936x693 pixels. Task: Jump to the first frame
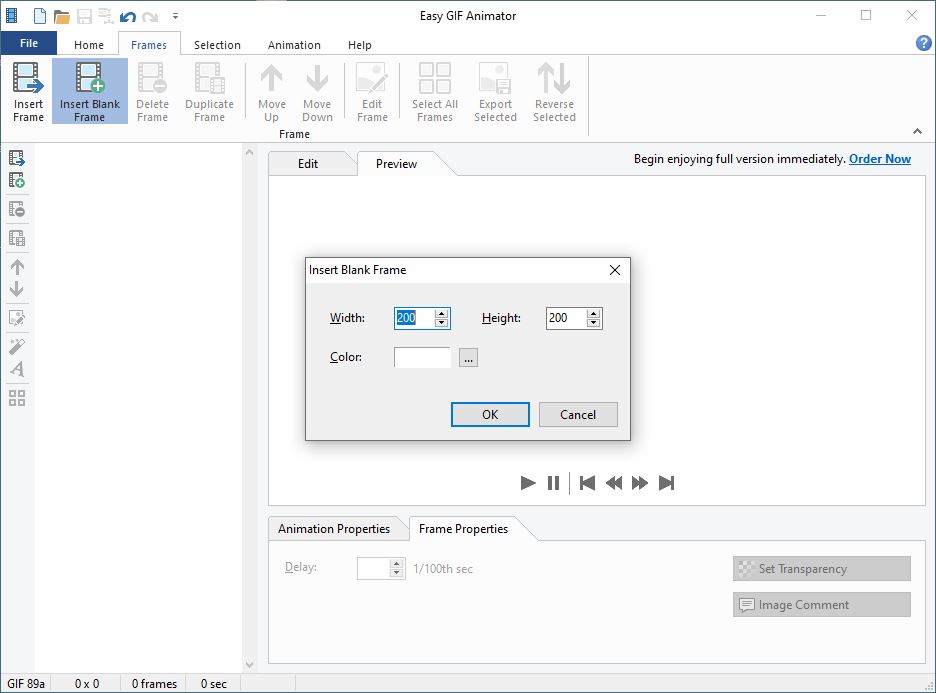(x=587, y=483)
